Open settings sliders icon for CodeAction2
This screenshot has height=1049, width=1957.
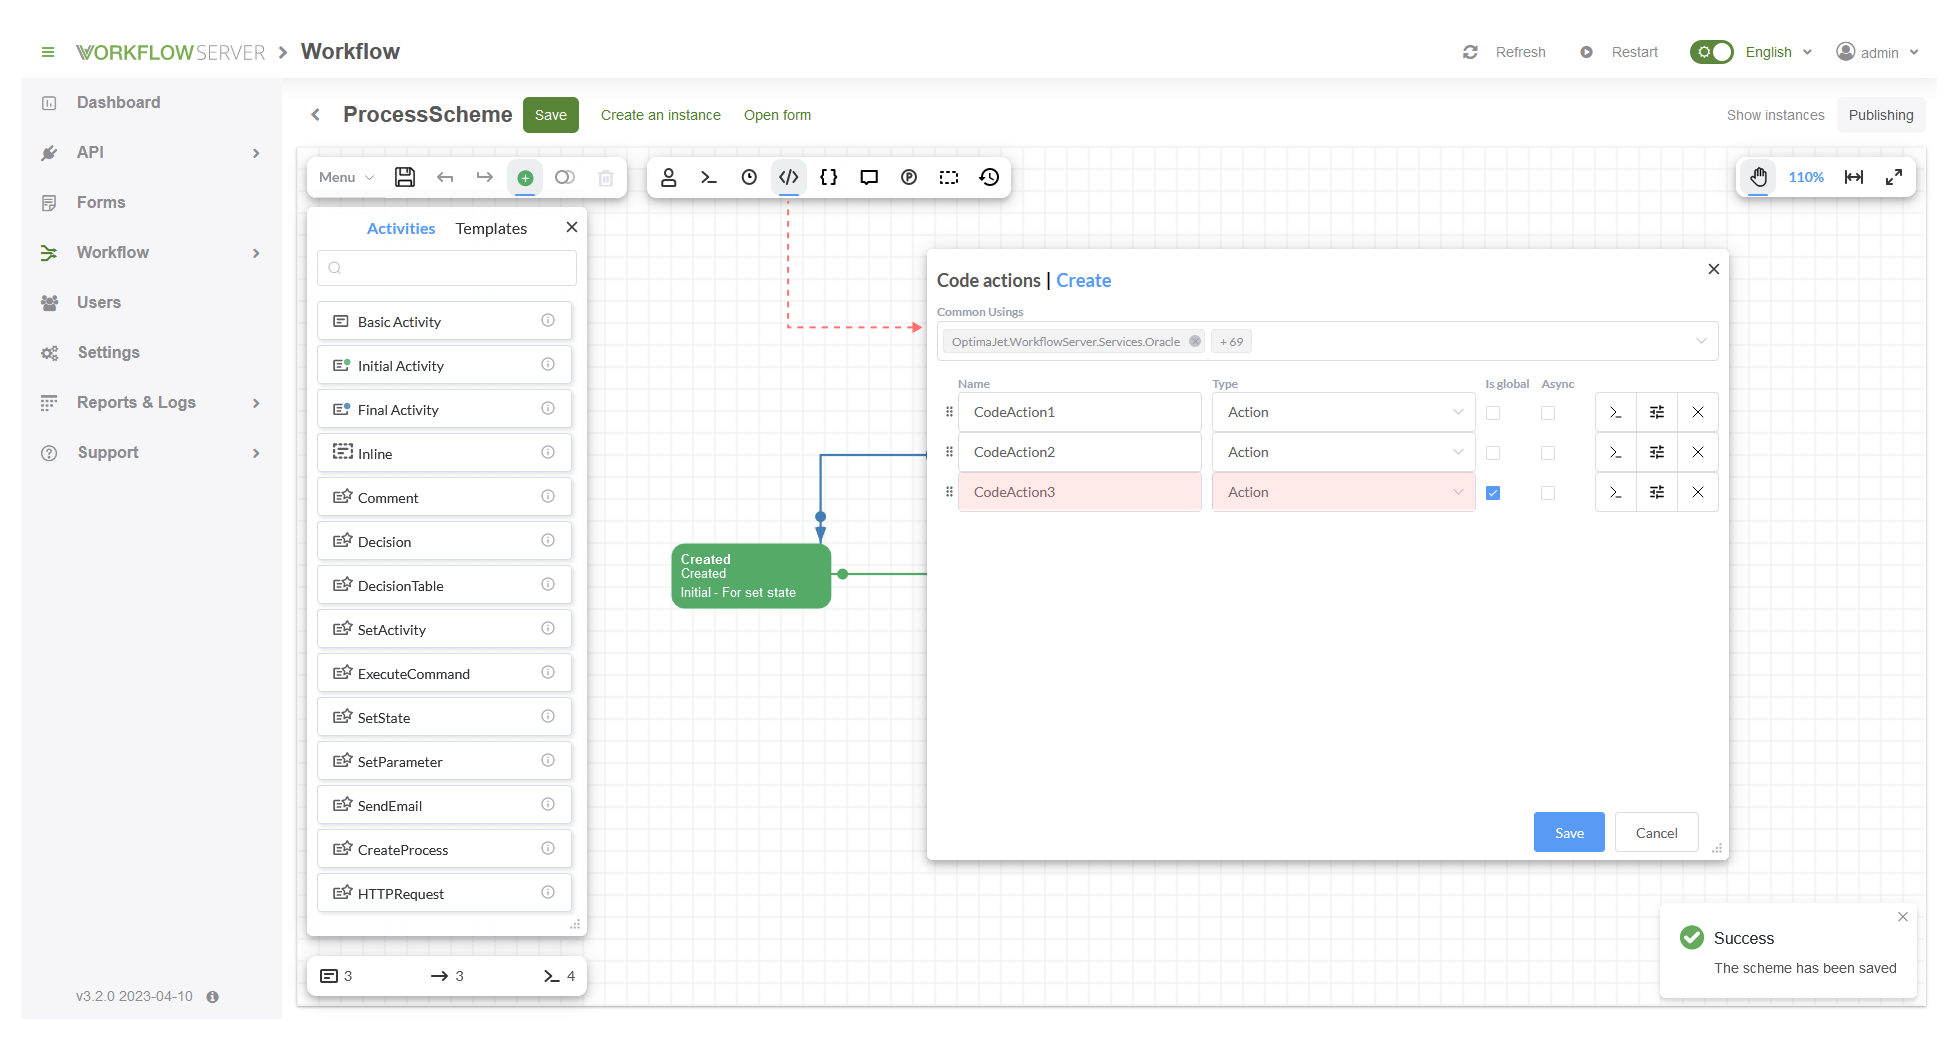(x=1657, y=452)
